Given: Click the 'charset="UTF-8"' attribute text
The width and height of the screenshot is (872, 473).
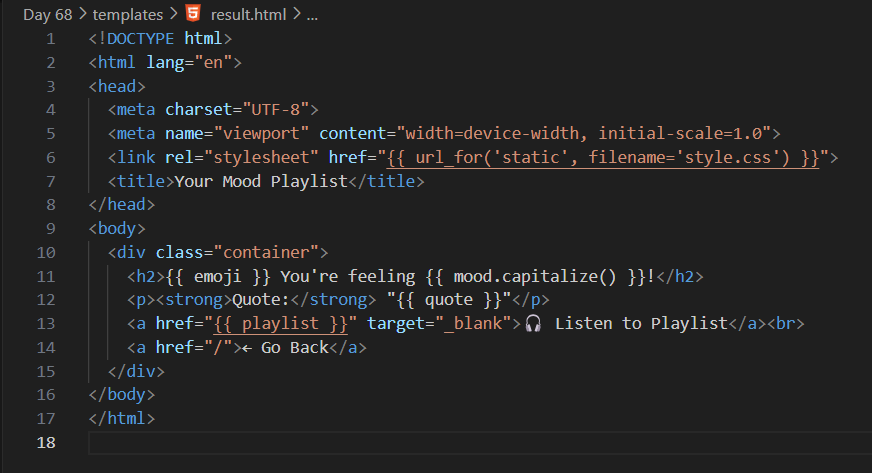Looking at the screenshot, I should [x=237, y=110].
